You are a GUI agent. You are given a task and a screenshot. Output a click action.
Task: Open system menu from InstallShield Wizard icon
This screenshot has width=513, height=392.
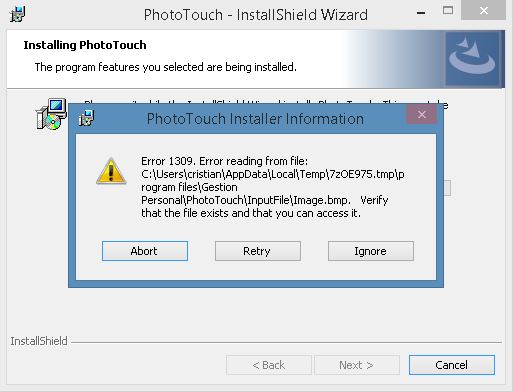pyautogui.click(x=17, y=14)
